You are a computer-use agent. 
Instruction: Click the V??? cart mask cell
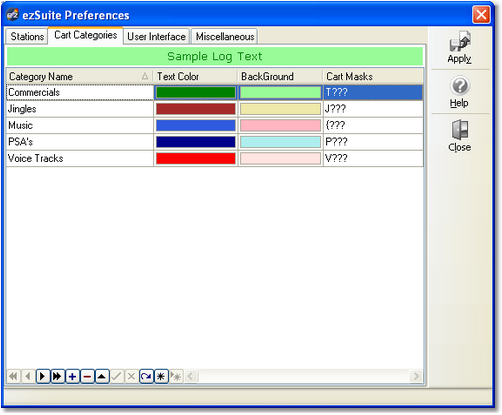373,158
